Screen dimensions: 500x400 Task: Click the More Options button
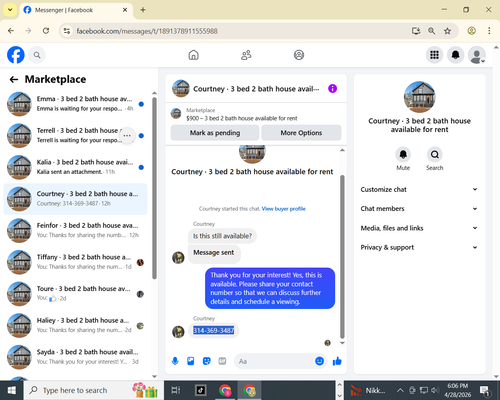[301, 133]
